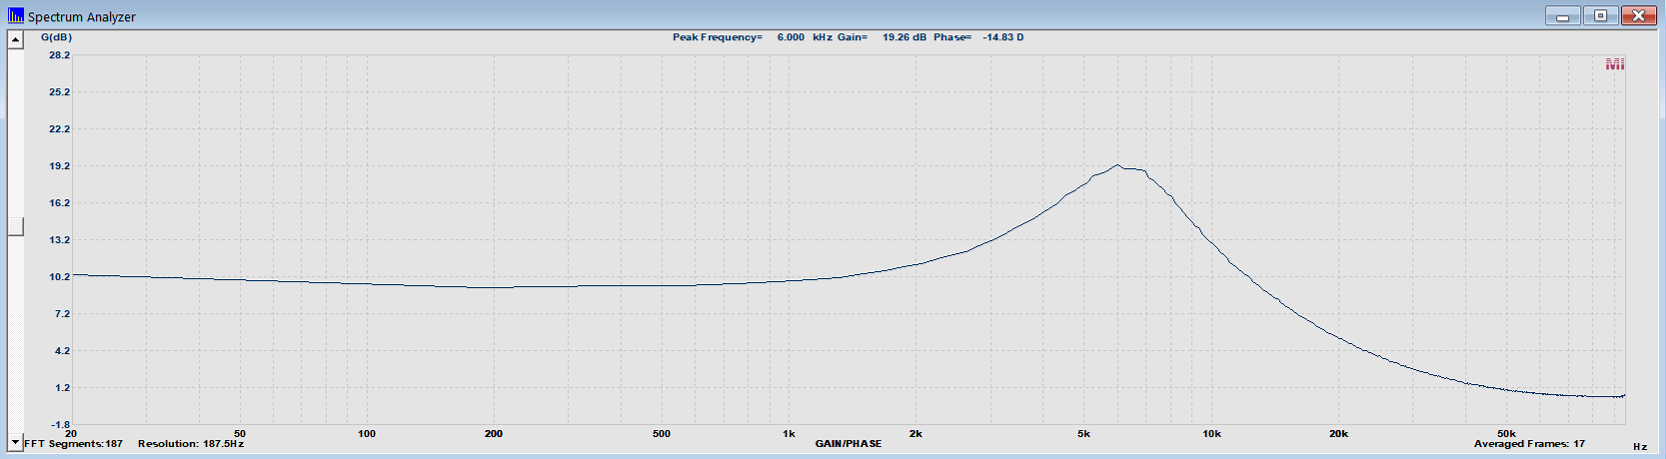Click the red MI logo mark
This screenshot has width=1666, height=459.
point(1614,64)
